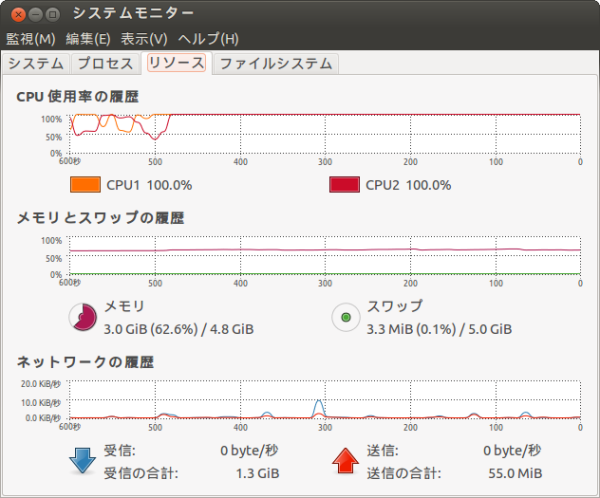Click the network history graph
The image size is (600, 498).
pyautogui.click(x=325, y=400)
